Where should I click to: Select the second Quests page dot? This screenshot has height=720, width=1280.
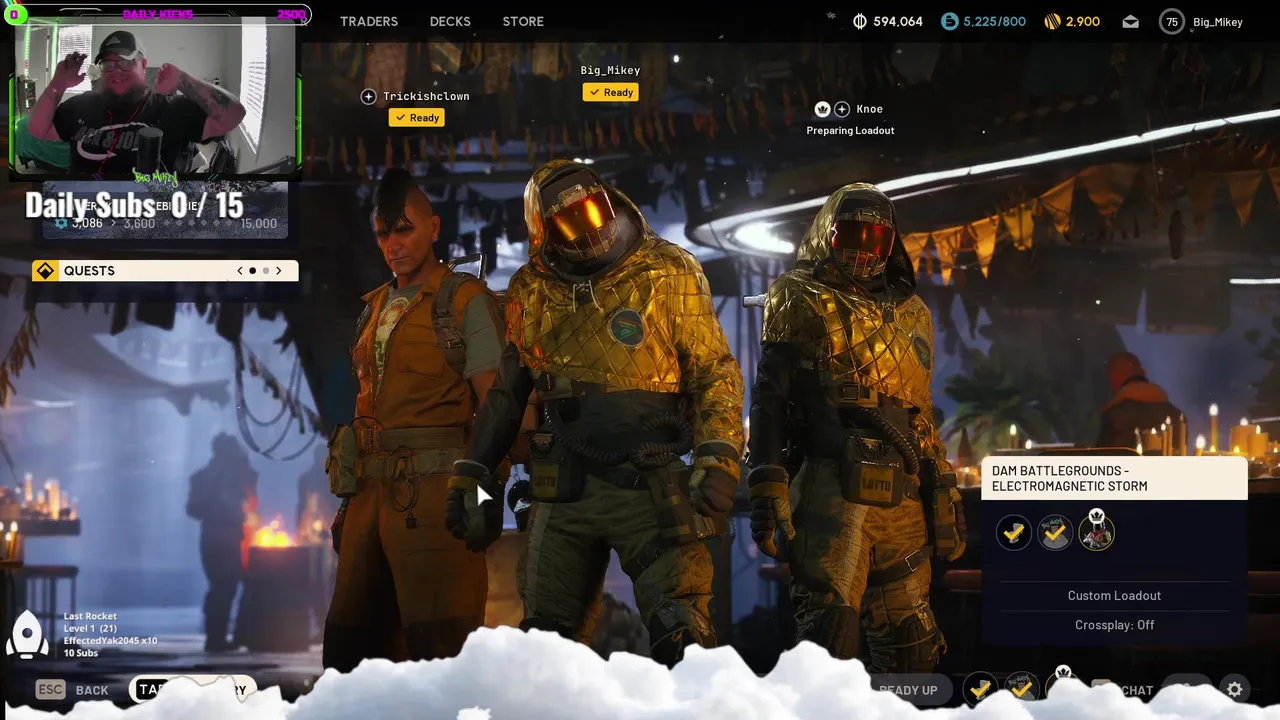tap(266, 271)
